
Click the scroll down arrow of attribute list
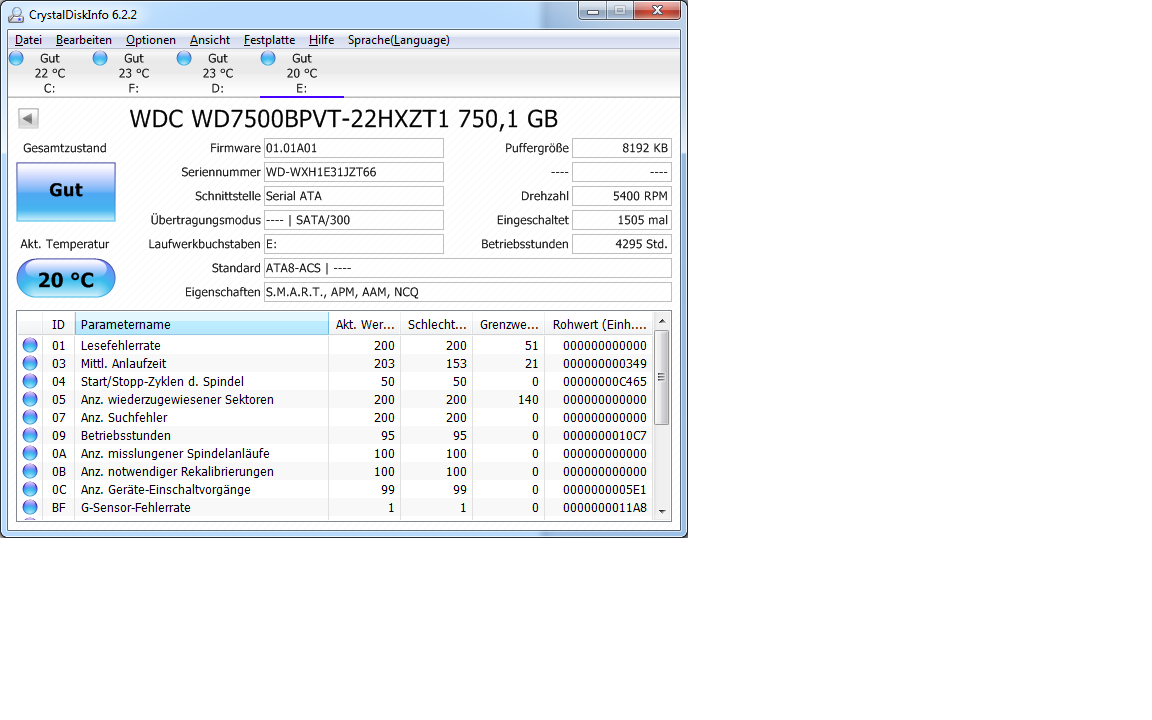coord(662,511)
